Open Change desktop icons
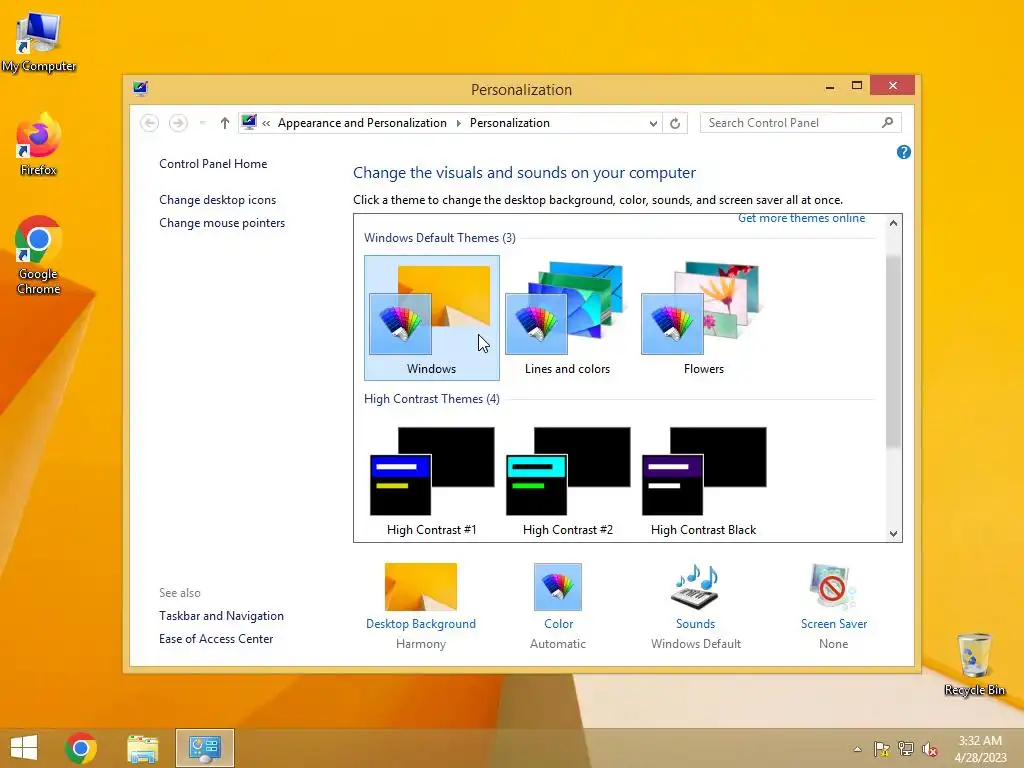The height and width of the screenshot is (768, 1024). [x=217, y=200]
